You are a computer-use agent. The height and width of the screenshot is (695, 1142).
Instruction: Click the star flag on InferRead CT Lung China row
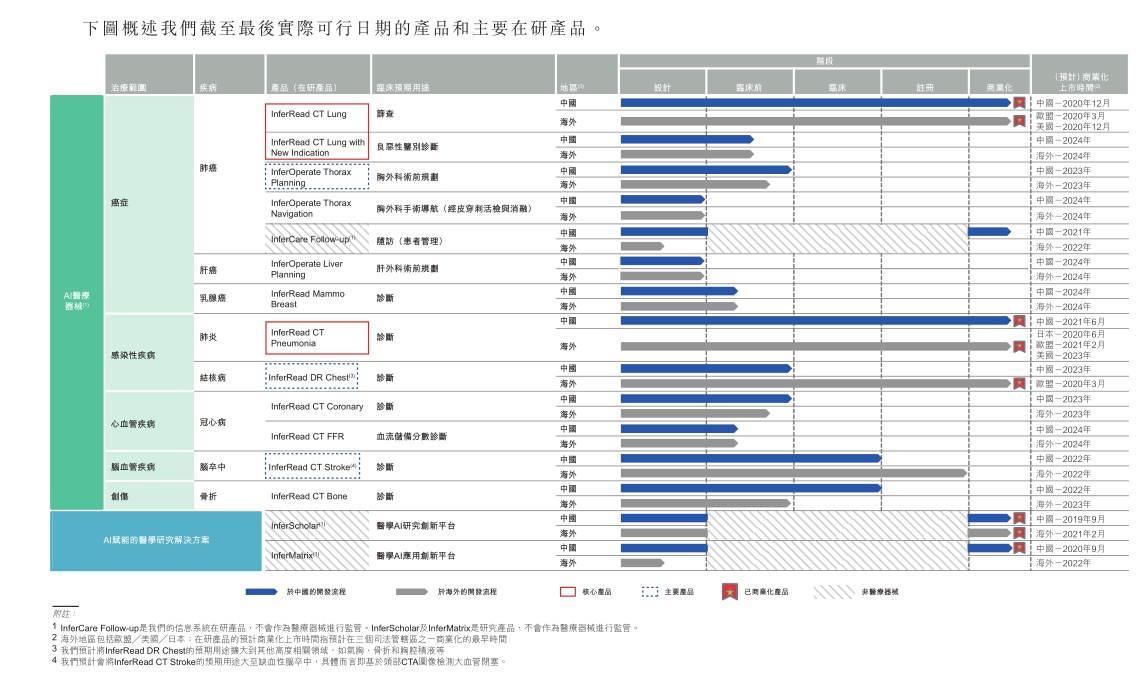tap(1019, 103)
